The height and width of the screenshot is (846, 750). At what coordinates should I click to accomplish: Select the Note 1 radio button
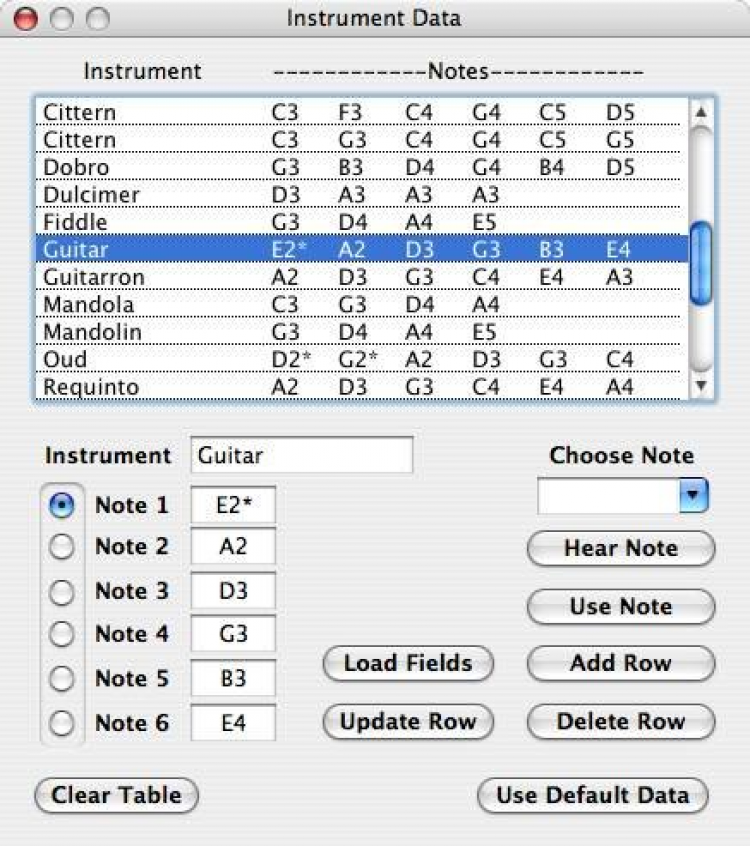click(62, 506)
